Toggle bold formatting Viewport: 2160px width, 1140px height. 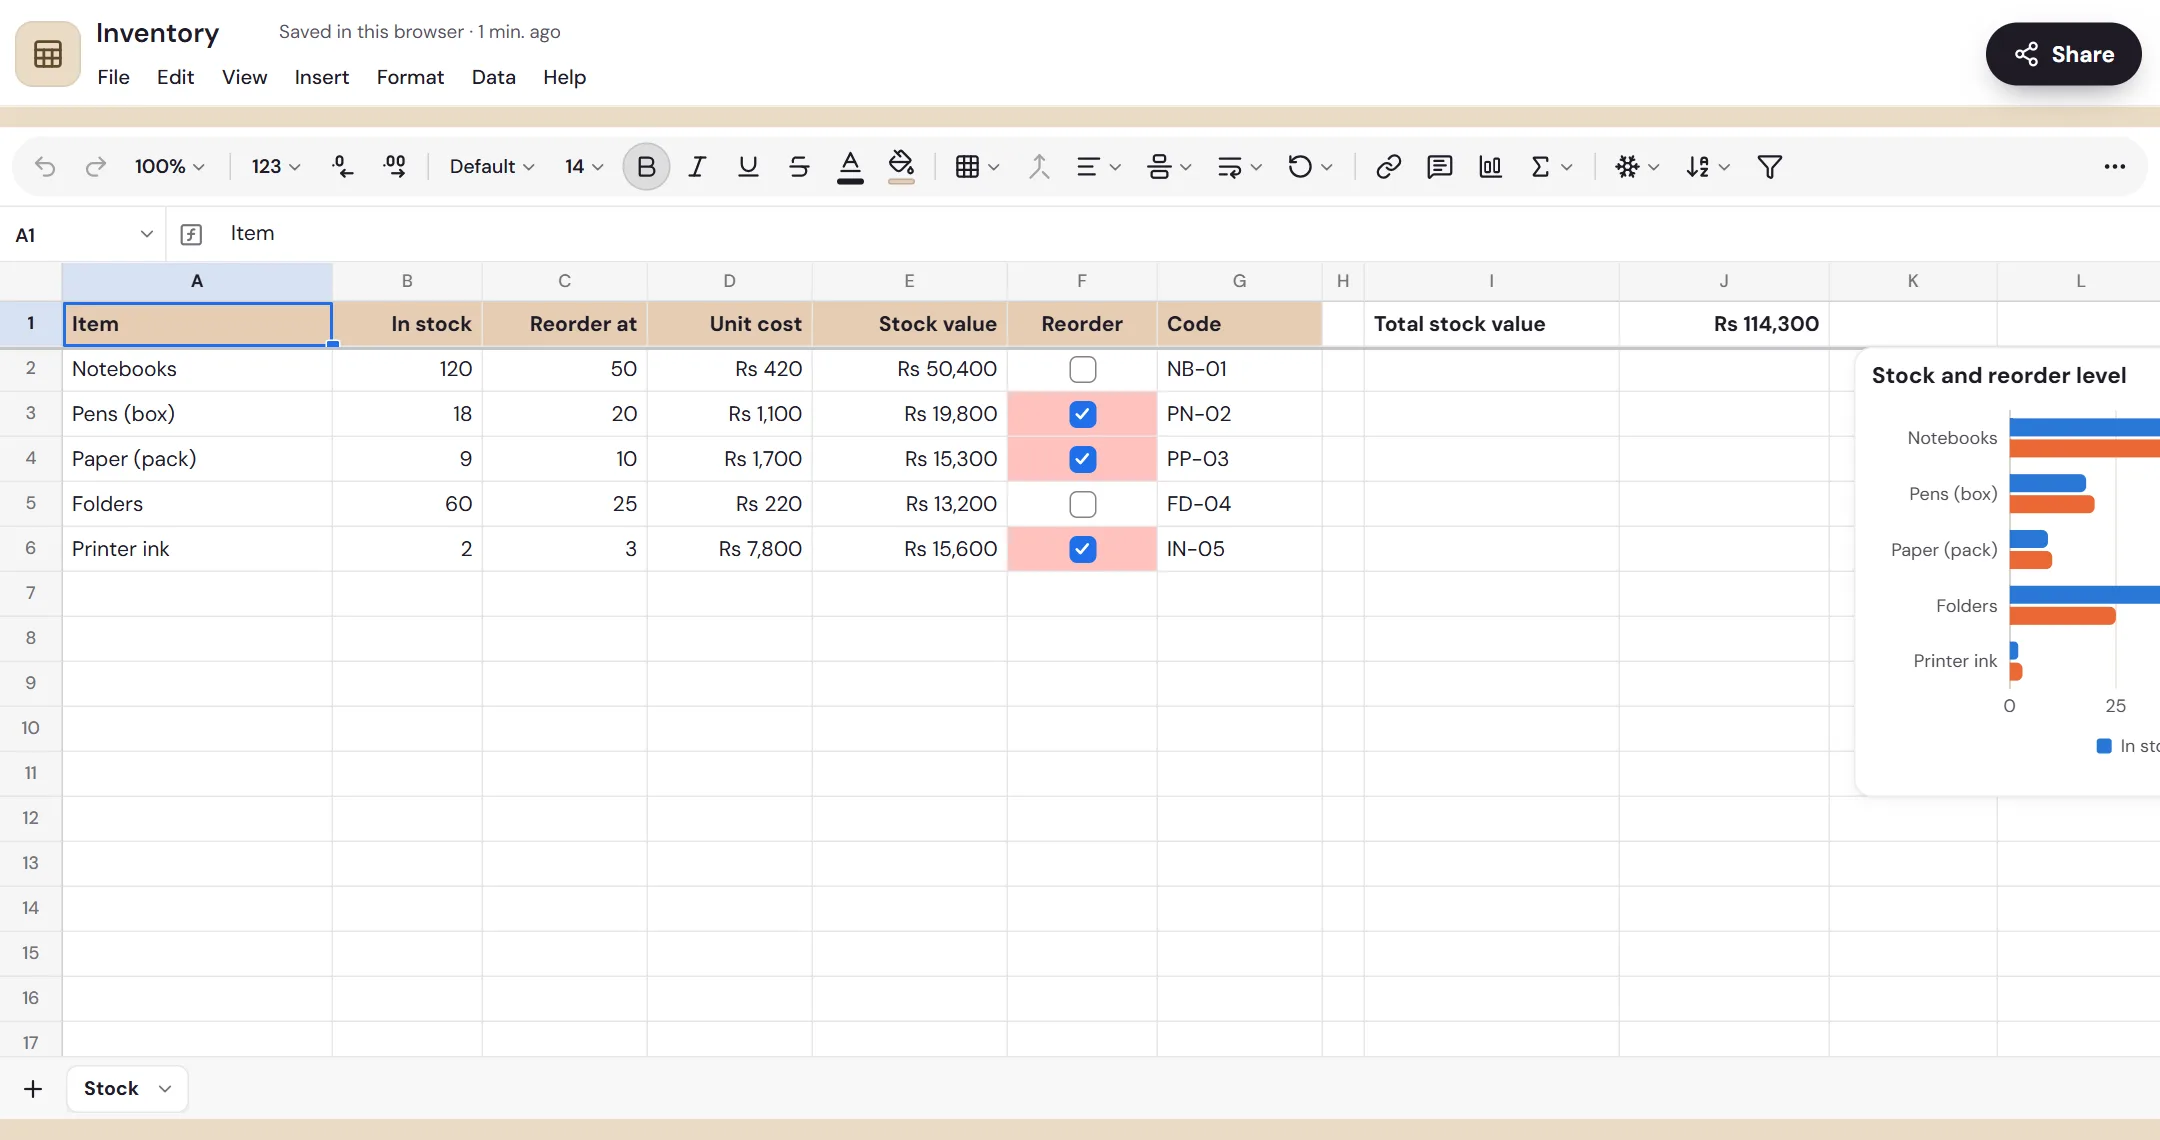pos(646,166)
